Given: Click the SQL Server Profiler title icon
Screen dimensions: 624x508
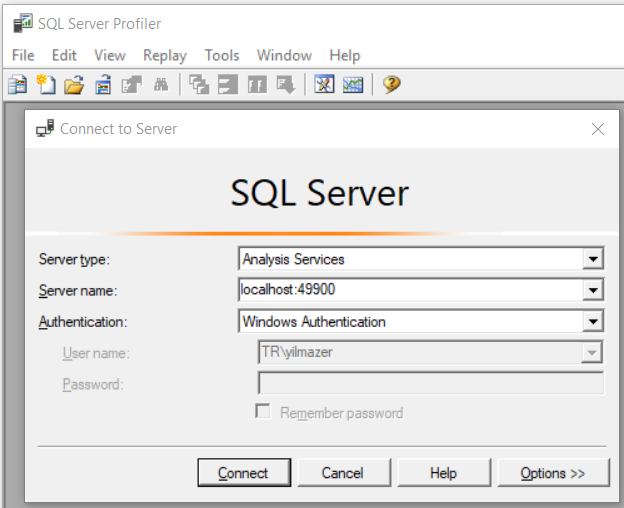Looking at the screenshot, I should (23, 23).
